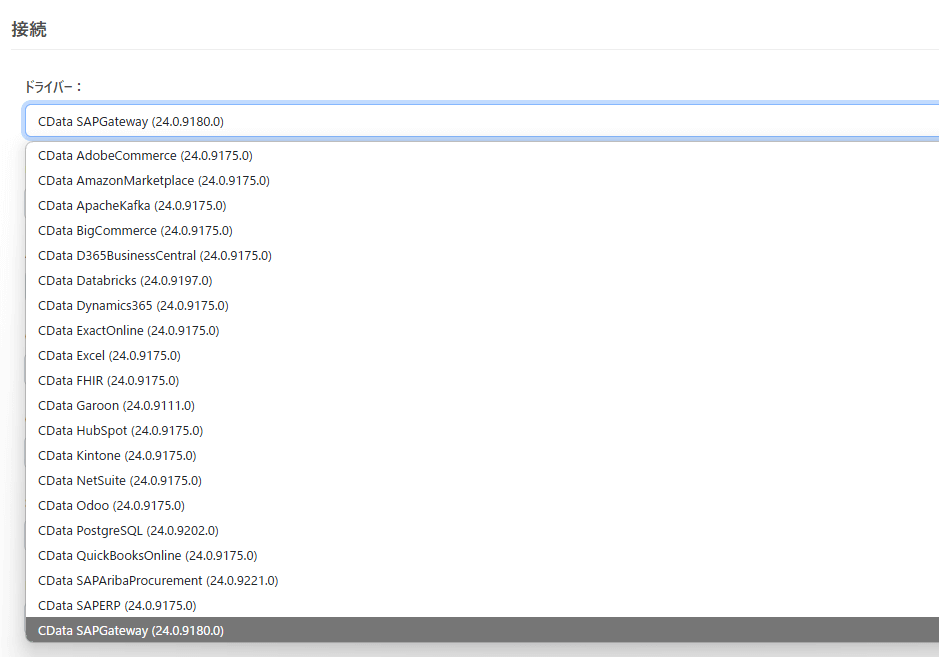This screenshot has height=657, width=939.
Task: Pick CData Garoon (24.0.9111.0) option
Action: coord(482,406)
